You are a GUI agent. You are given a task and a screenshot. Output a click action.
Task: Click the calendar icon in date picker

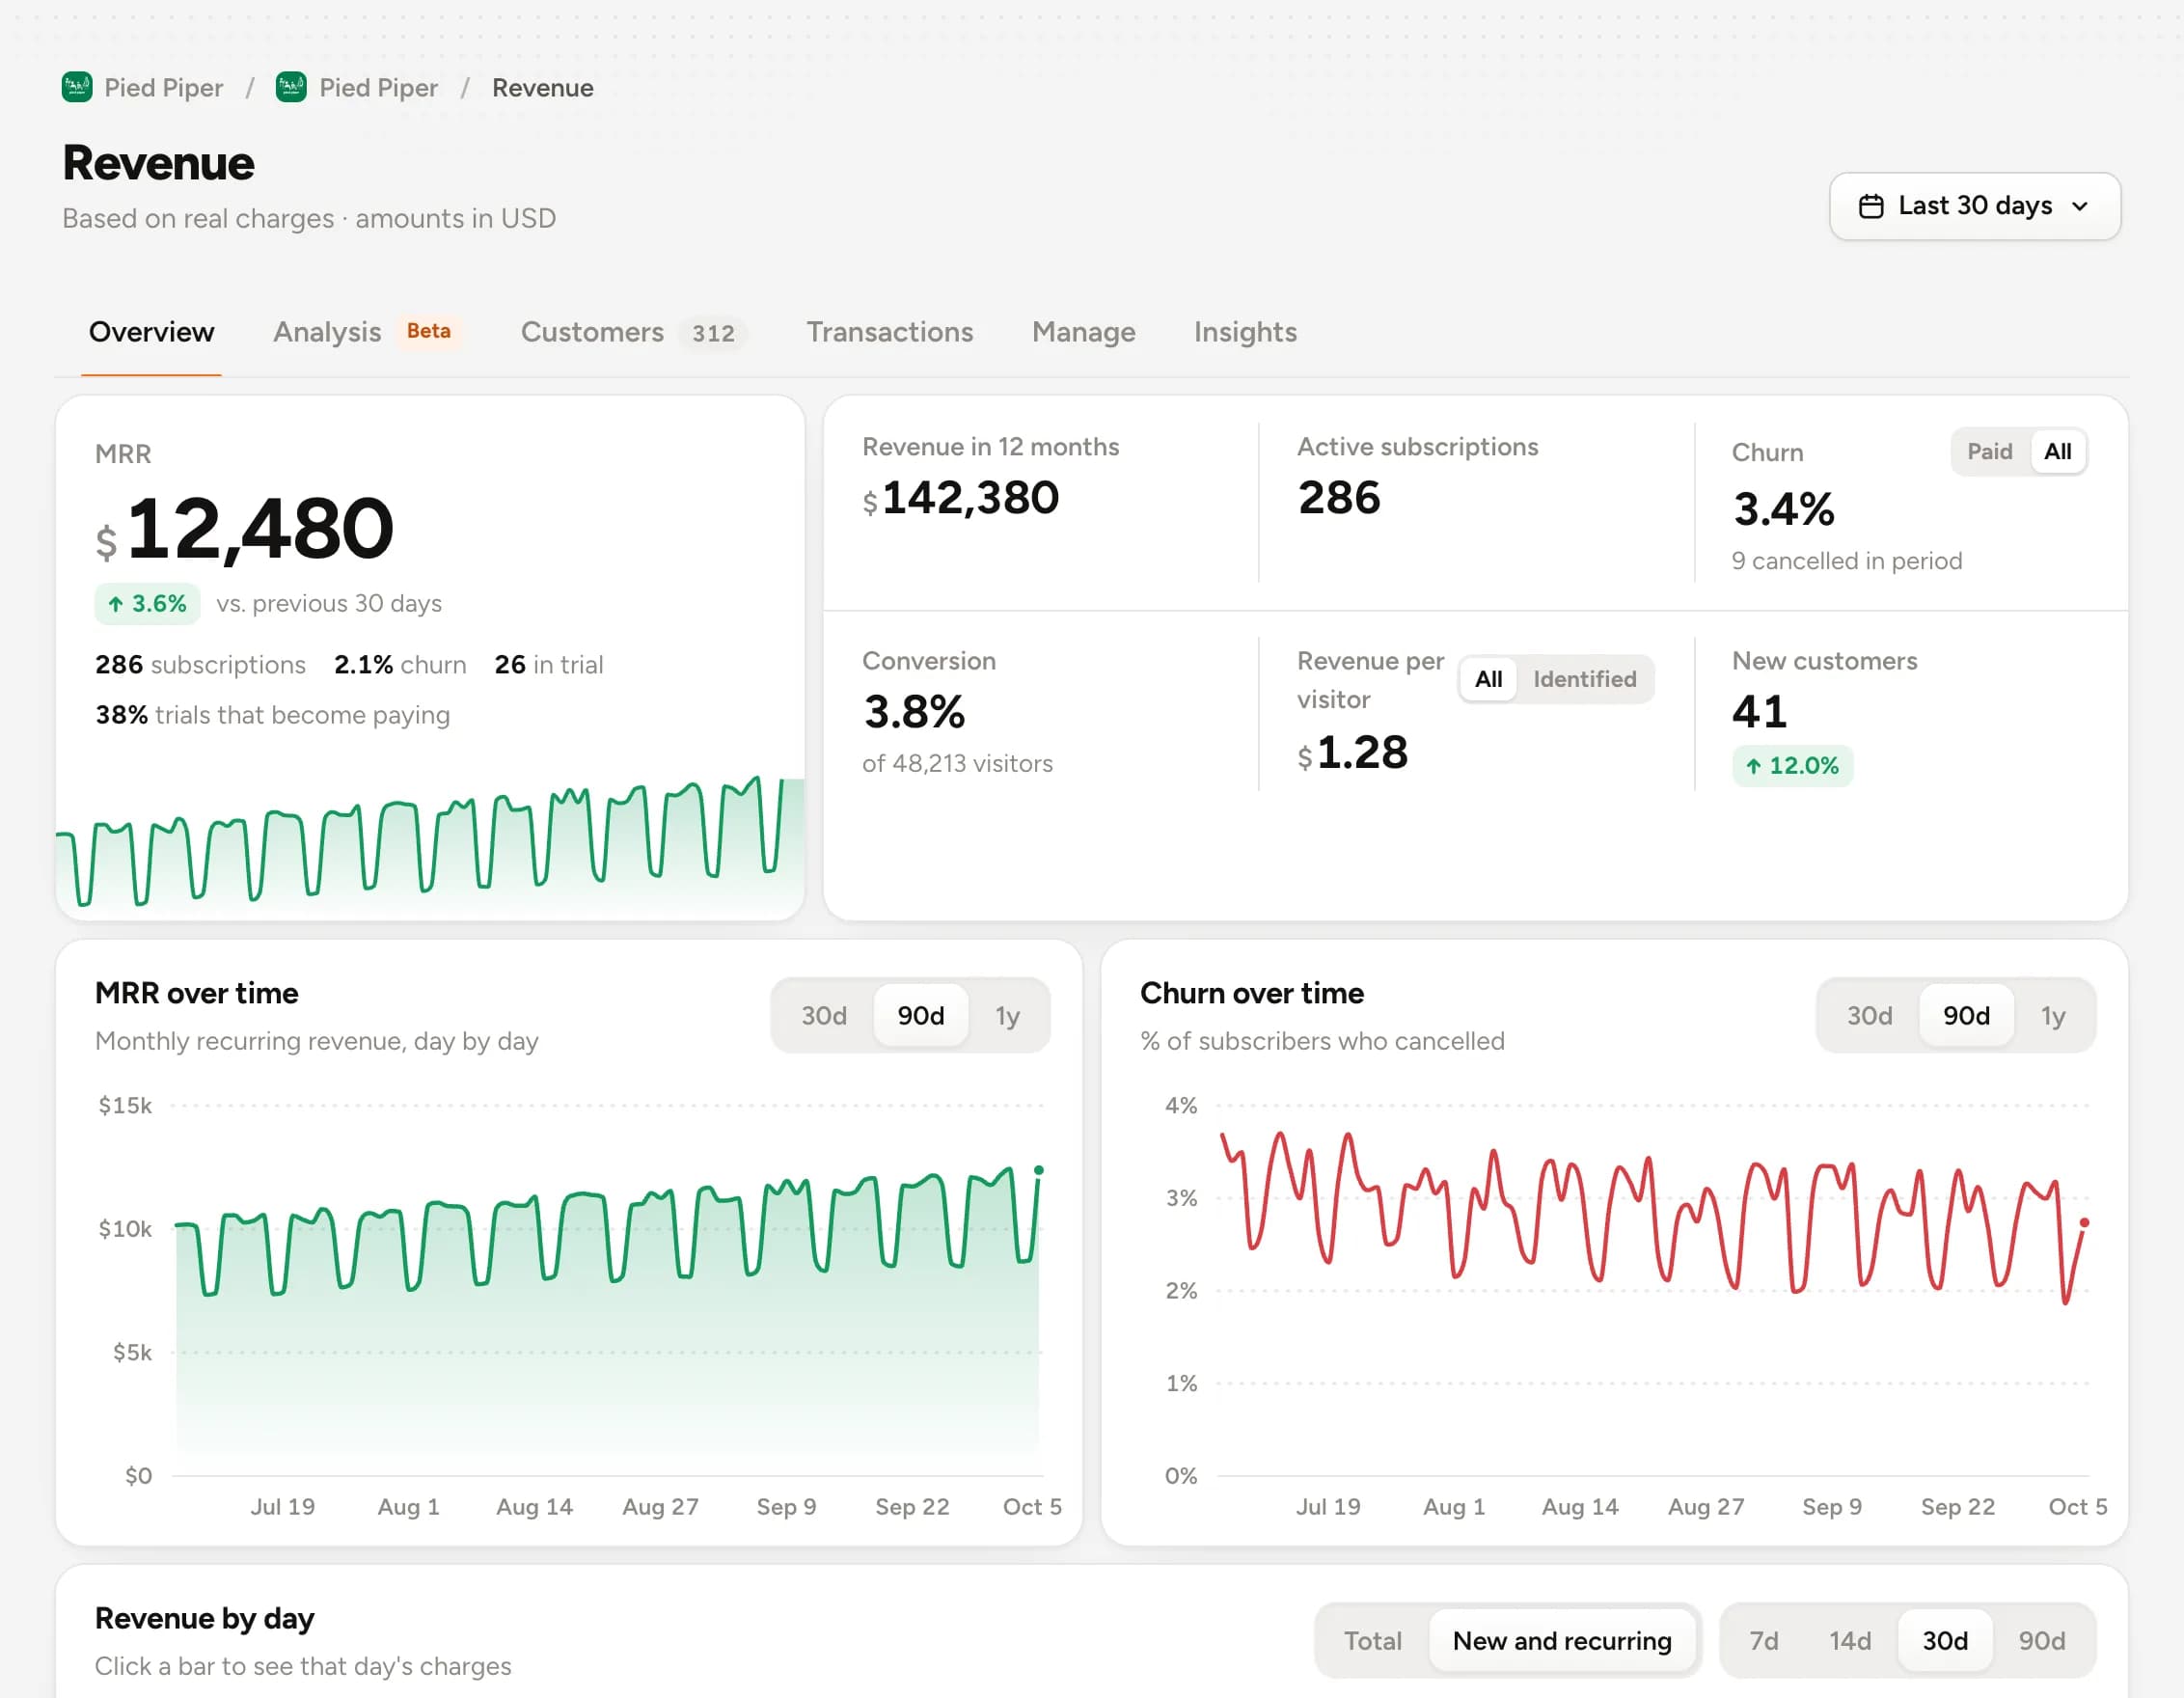(x=1870, y=206)
